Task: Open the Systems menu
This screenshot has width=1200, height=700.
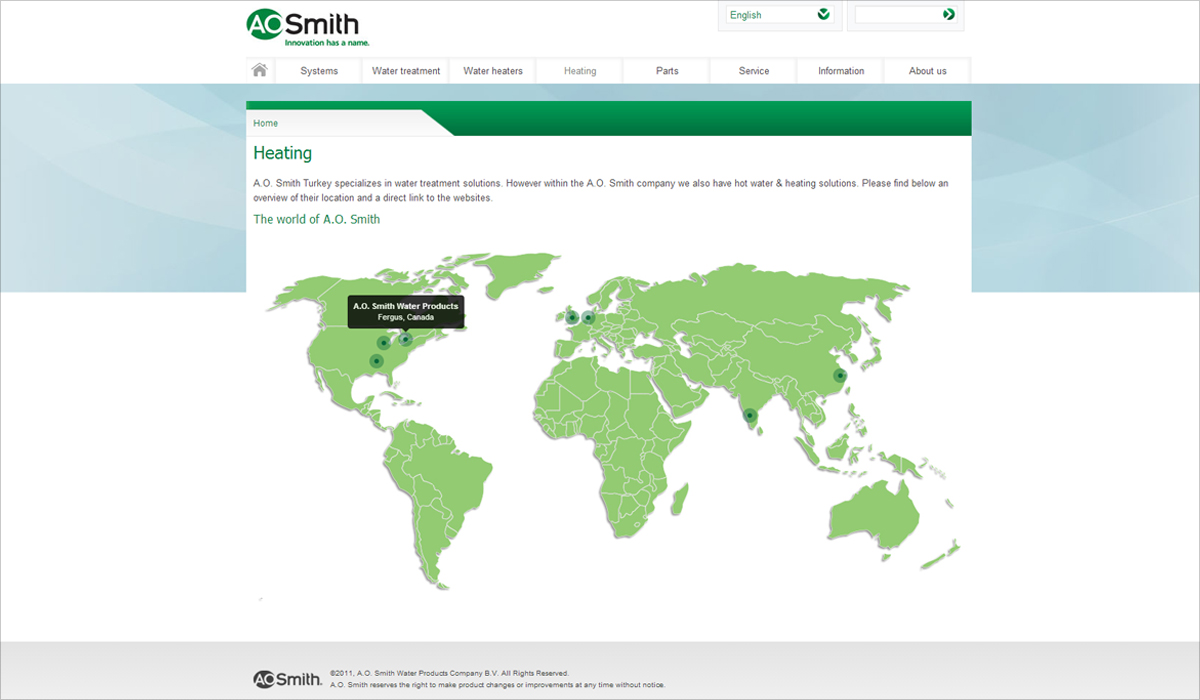Action: tap(319, 71)
